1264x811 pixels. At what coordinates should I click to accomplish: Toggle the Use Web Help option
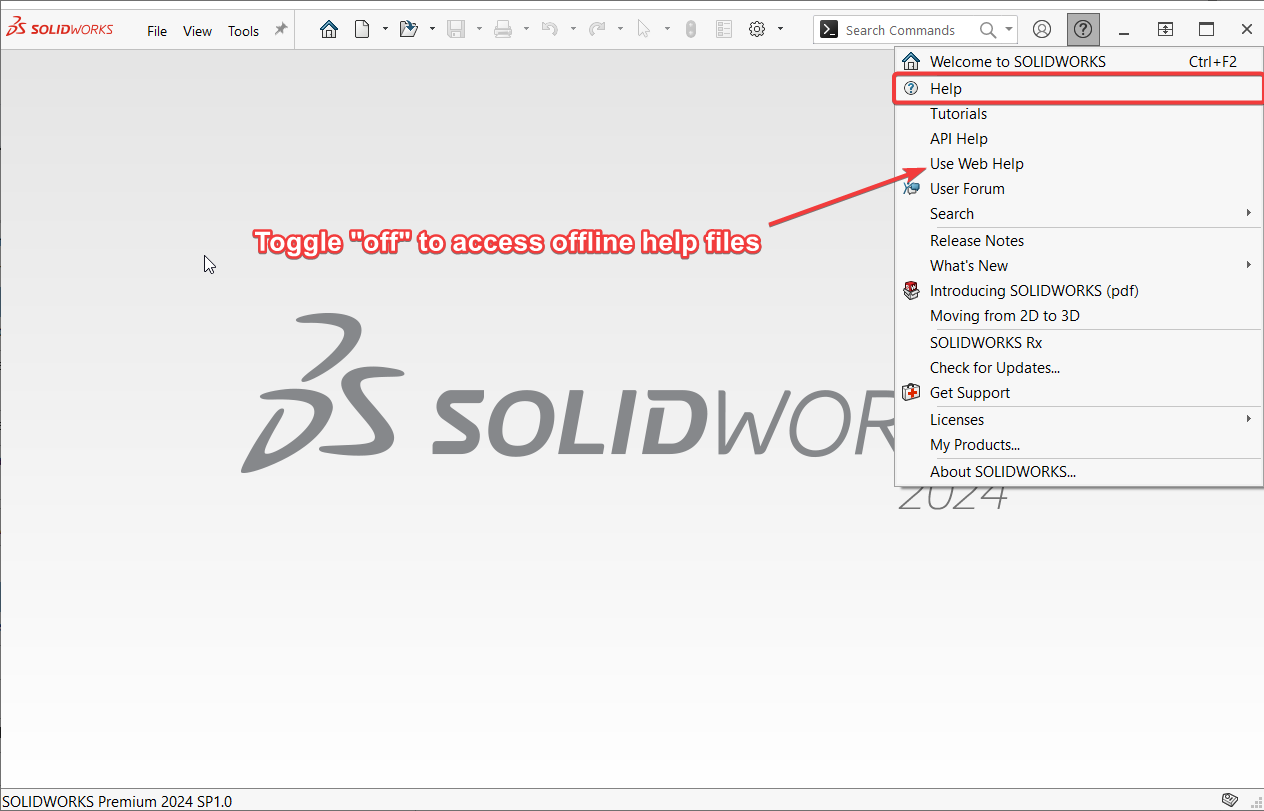[976, 164]
